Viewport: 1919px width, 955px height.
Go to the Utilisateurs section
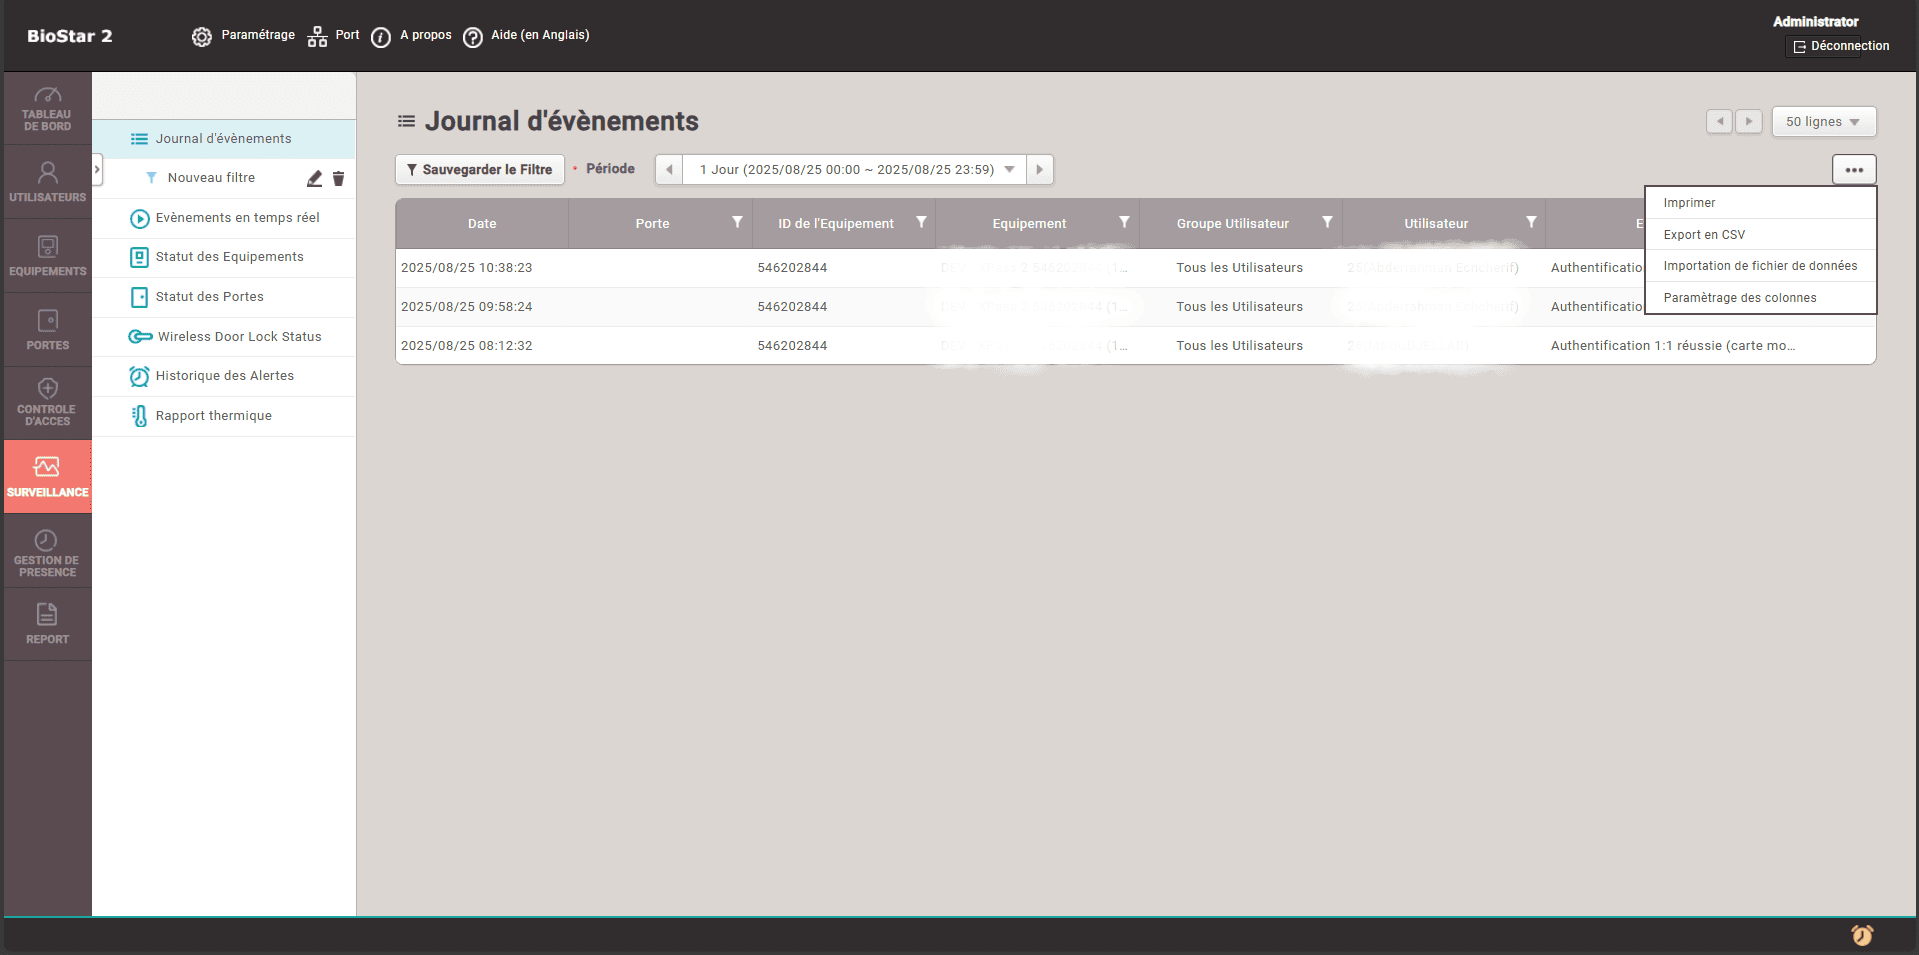point(47,181)
